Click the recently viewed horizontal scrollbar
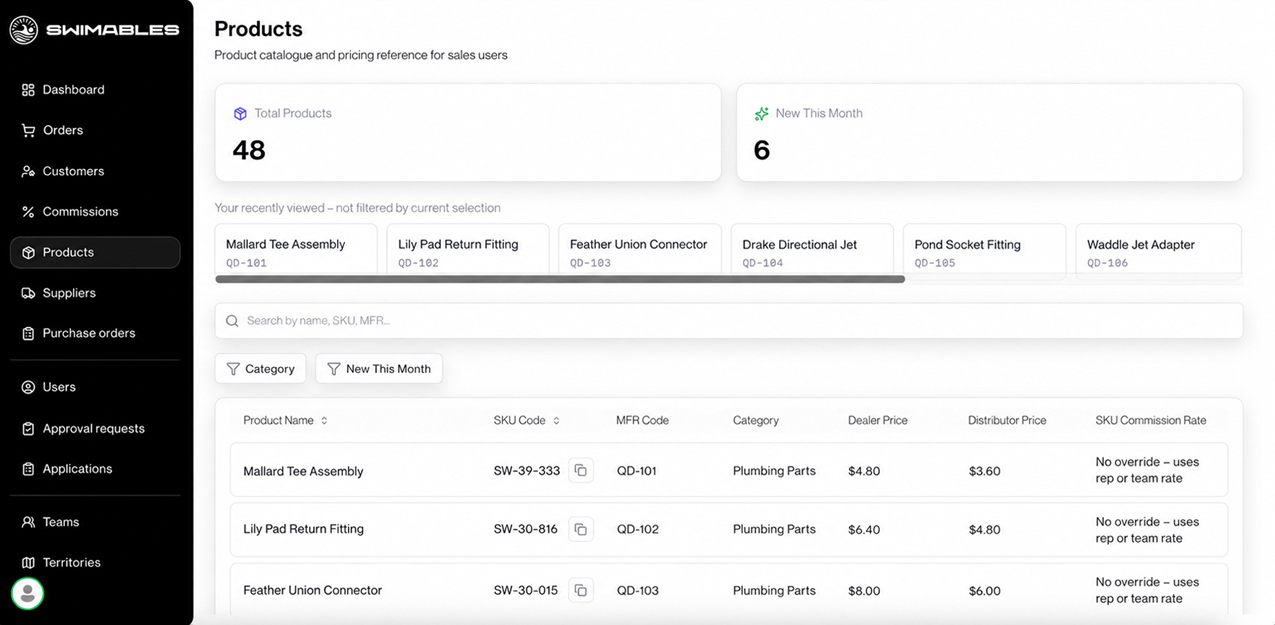1275x625 pixels. coord(560,280)
